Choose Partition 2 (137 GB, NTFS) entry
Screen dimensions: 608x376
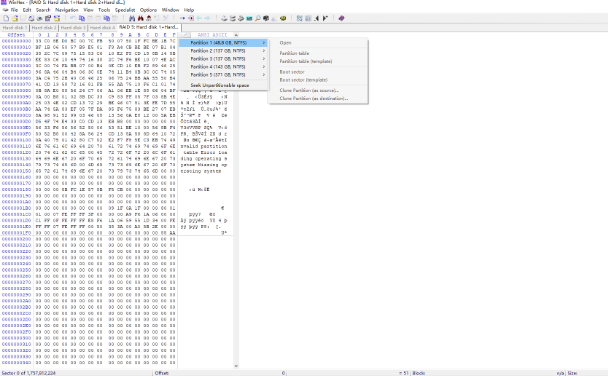click(223, 51)
